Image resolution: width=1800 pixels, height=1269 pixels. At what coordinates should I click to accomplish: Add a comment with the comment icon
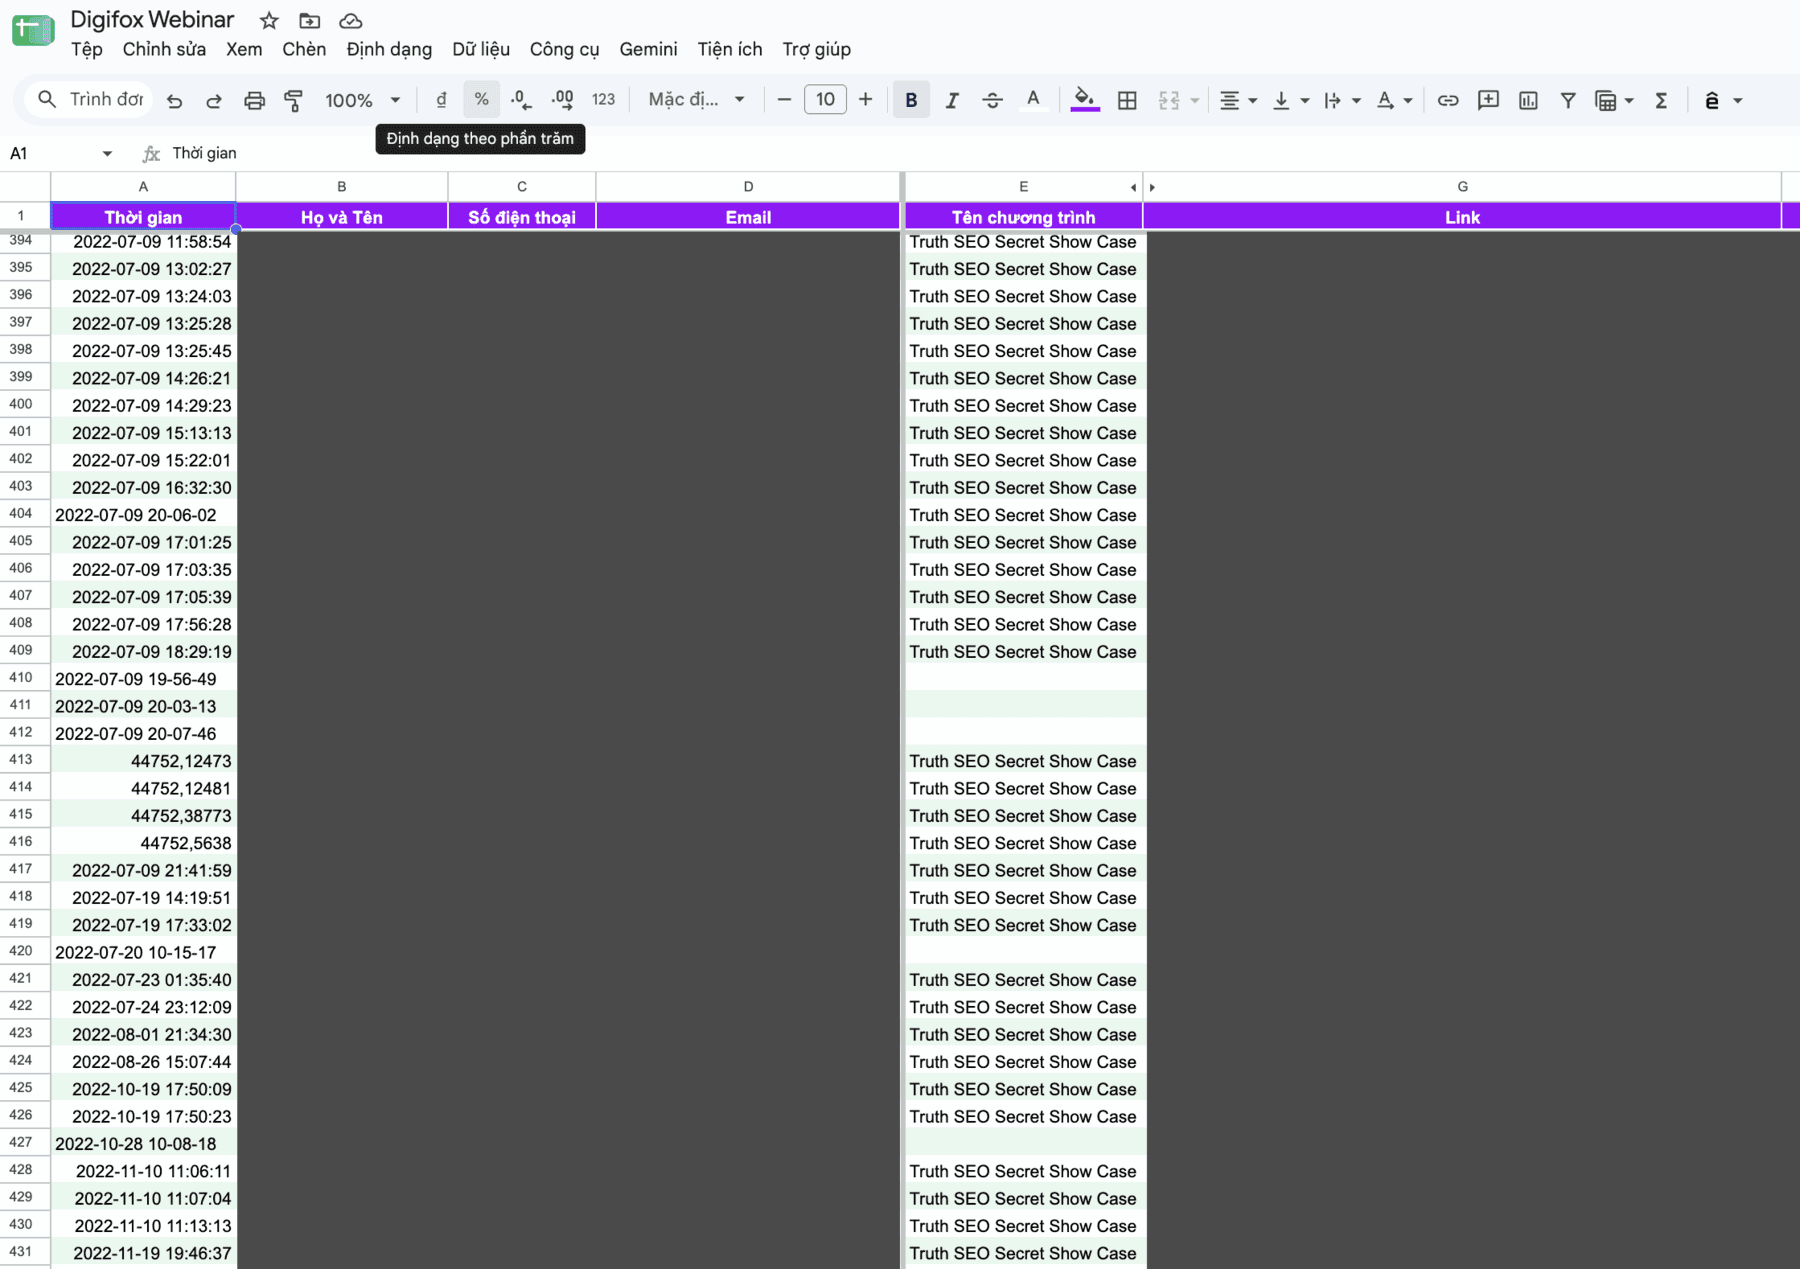click(1488, 100)
